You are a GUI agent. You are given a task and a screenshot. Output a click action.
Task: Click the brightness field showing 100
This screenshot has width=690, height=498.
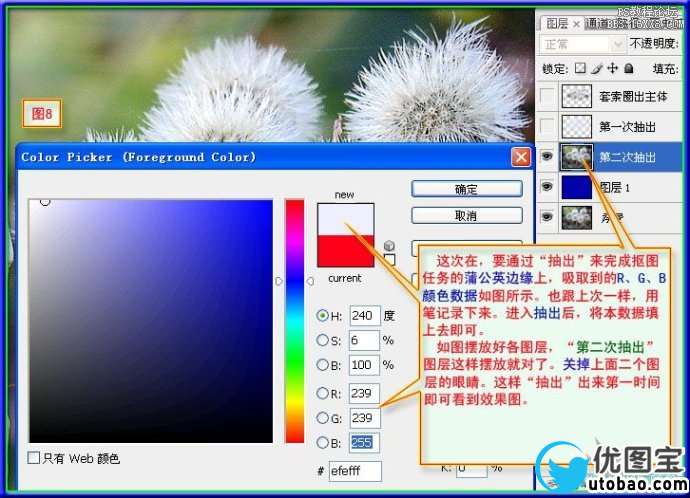click(365, 365)
